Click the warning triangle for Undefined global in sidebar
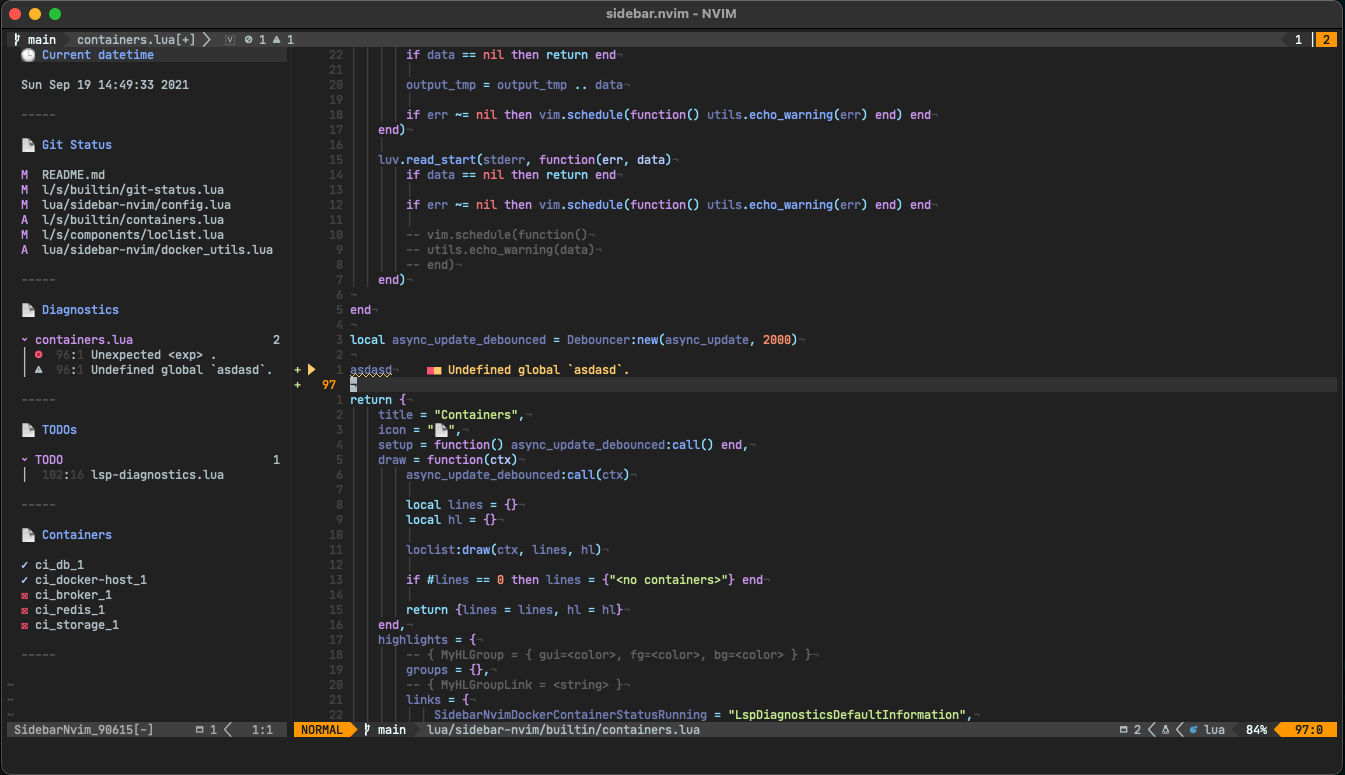 pyautogui.click(x=39, y=370)
